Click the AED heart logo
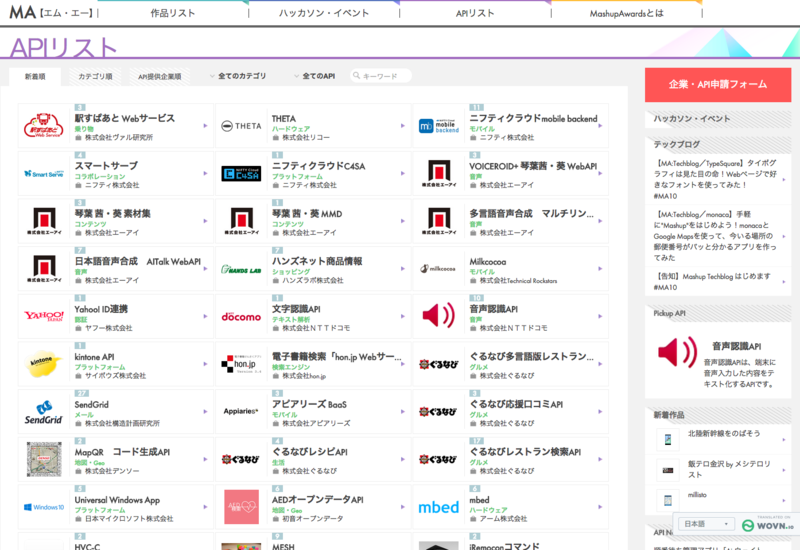 [x=241, y=507]
